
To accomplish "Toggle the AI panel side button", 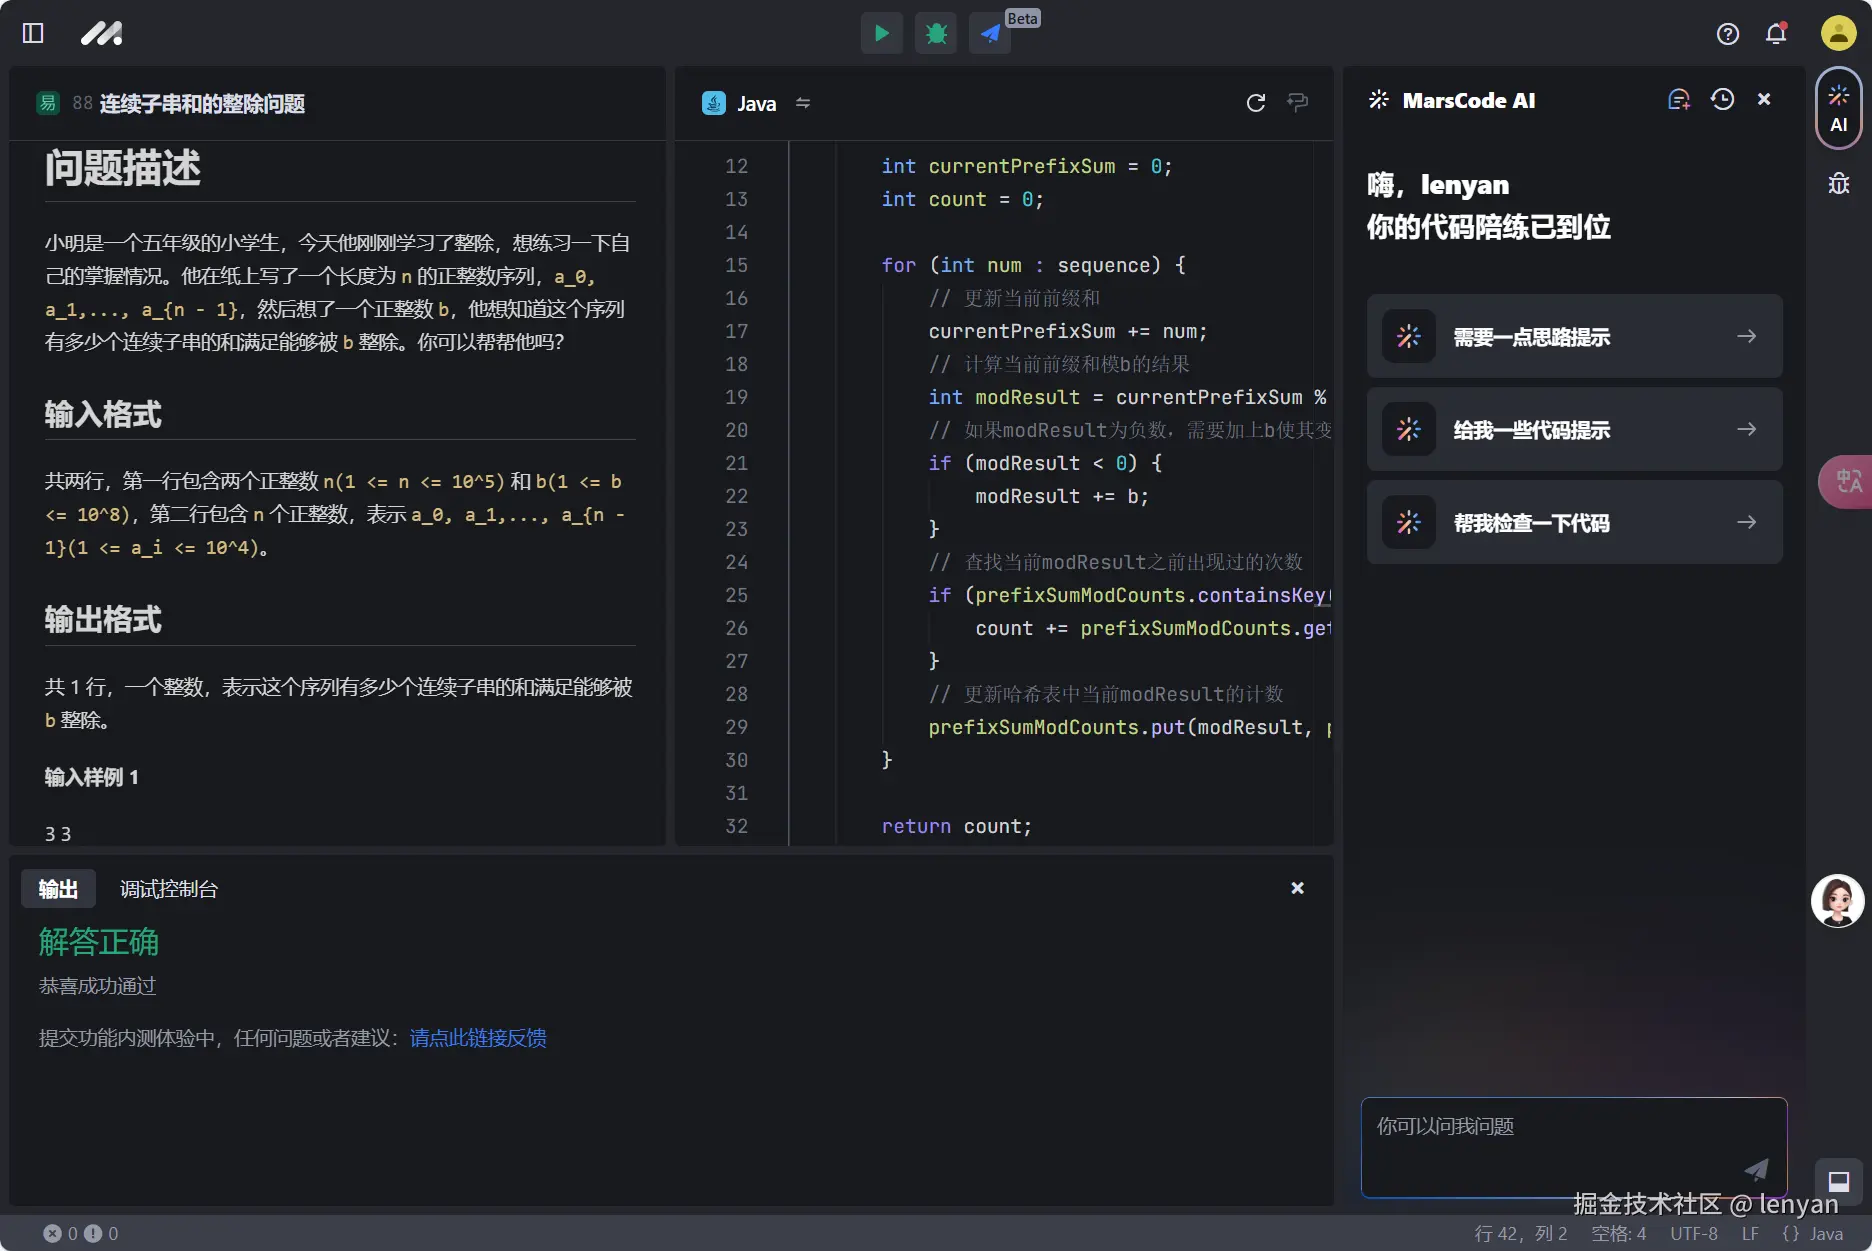I will [1838, 108].
